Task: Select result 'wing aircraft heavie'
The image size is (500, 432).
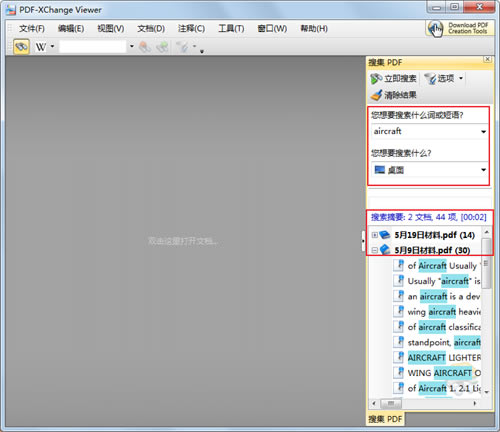Action: [444, 312]
